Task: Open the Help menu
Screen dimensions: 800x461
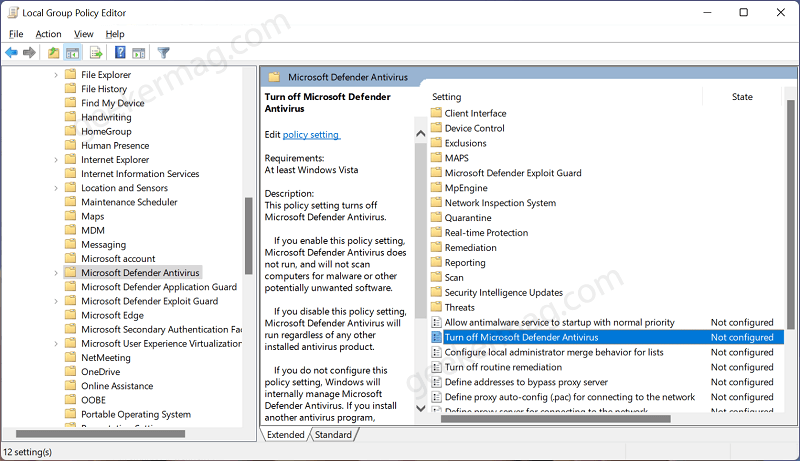Action: pyautogui.click(x=115, y=34)
